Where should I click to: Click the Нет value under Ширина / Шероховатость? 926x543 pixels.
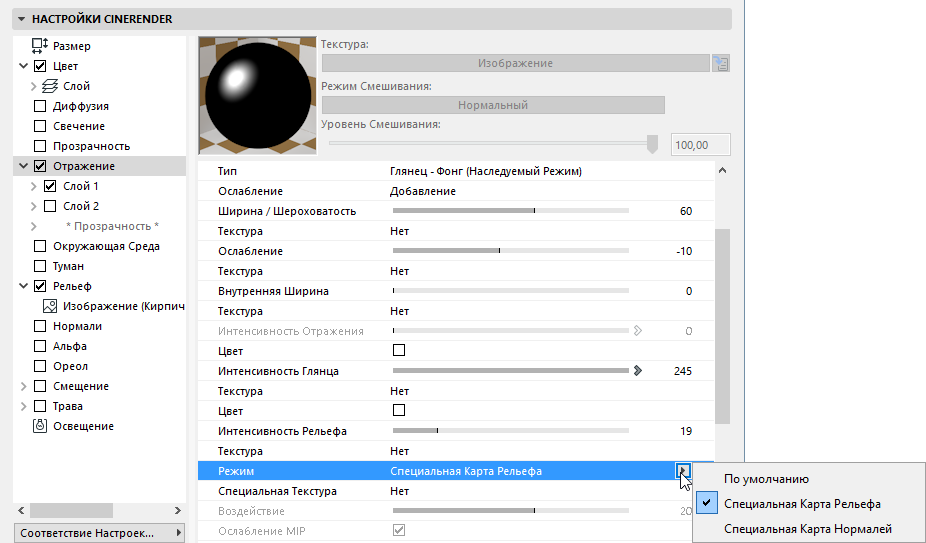click(x=399, y=231)
